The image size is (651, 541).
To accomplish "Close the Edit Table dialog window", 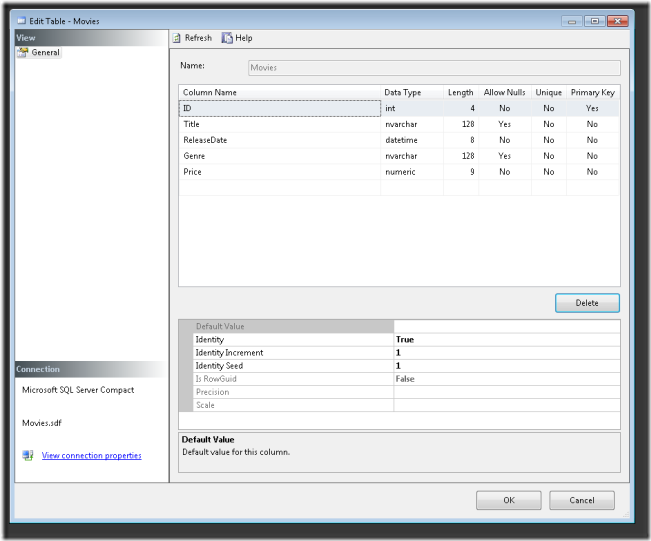I will coord(617,20).
